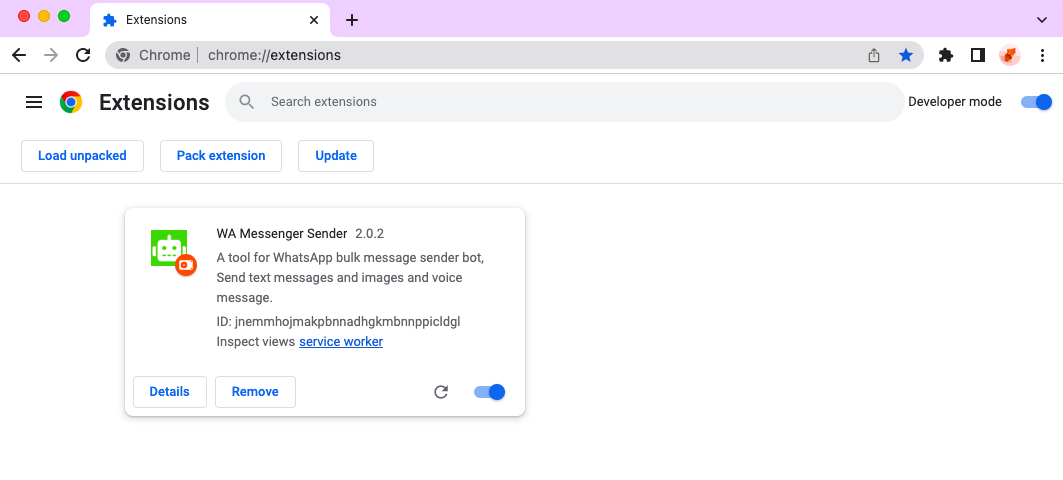Viewport: 1063px width, 480px height.
Task: Reload the WA Messenger Sender extension
Action: coord(441,392)
